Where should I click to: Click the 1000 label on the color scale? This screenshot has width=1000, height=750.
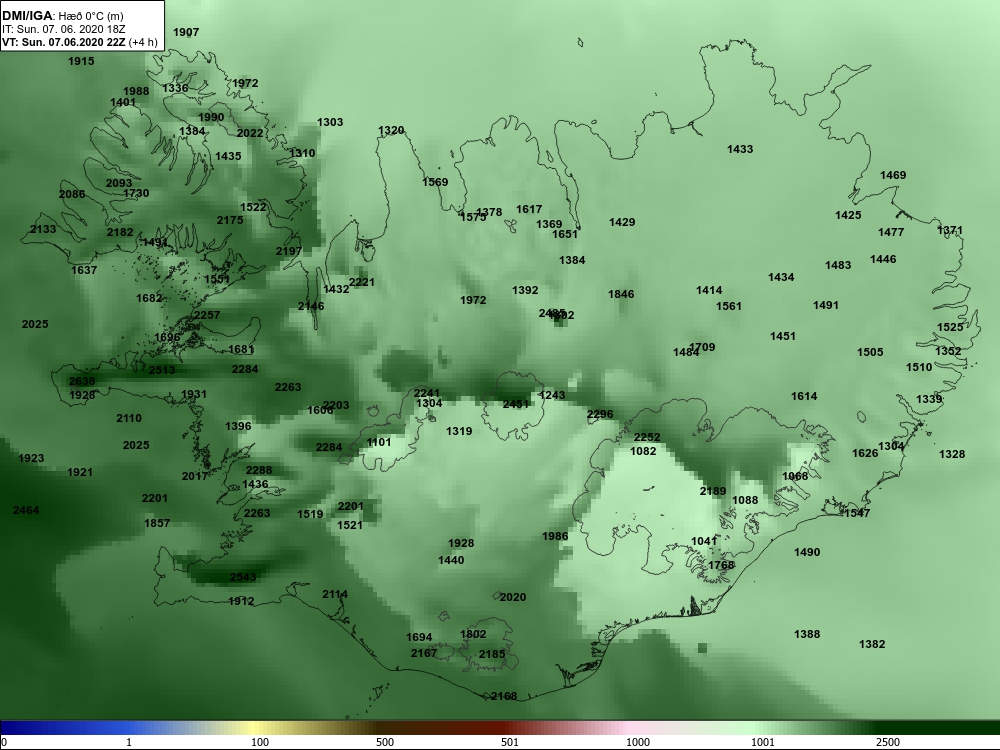click(x=638, y=742)
